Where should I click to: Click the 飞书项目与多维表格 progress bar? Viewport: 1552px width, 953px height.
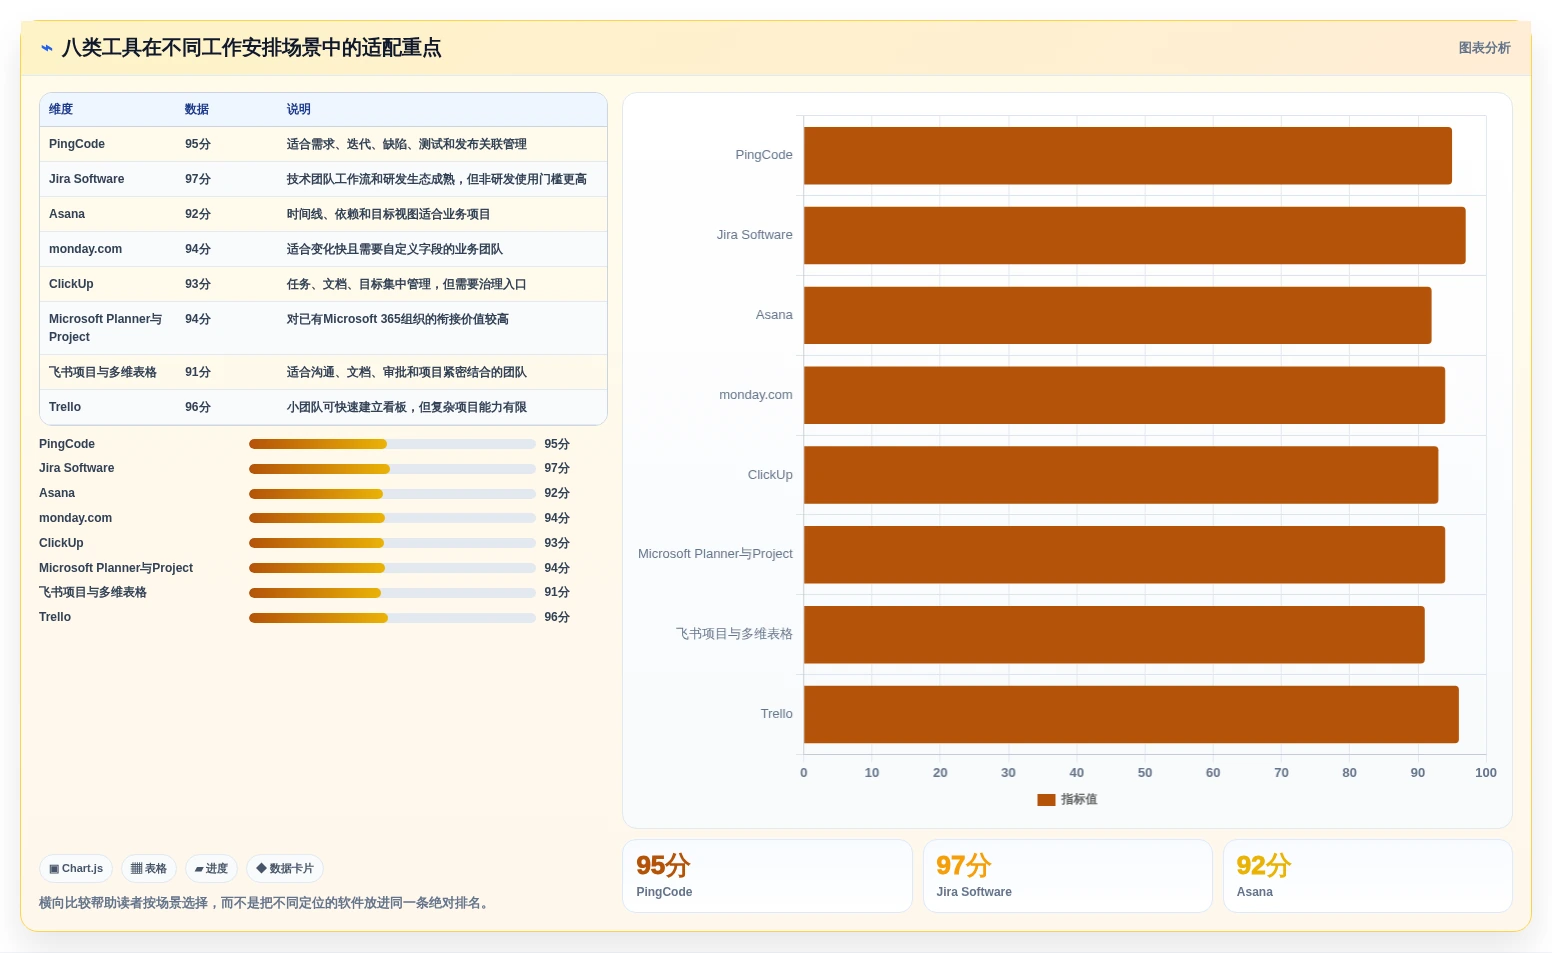[x=392, y=593]
